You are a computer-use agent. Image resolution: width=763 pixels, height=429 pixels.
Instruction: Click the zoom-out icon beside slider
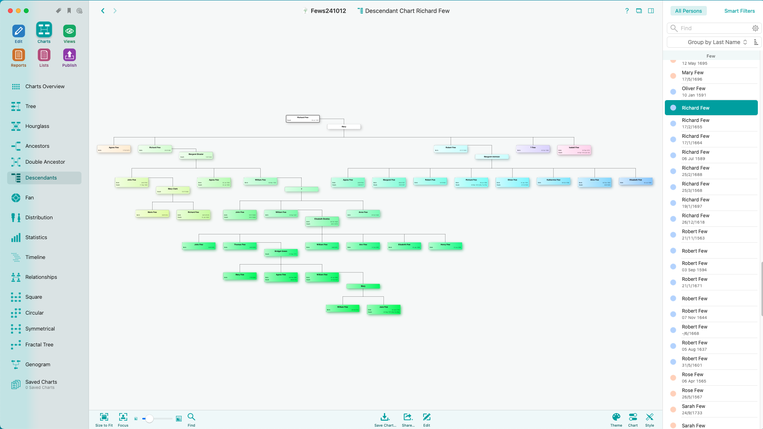coord(136,419)
